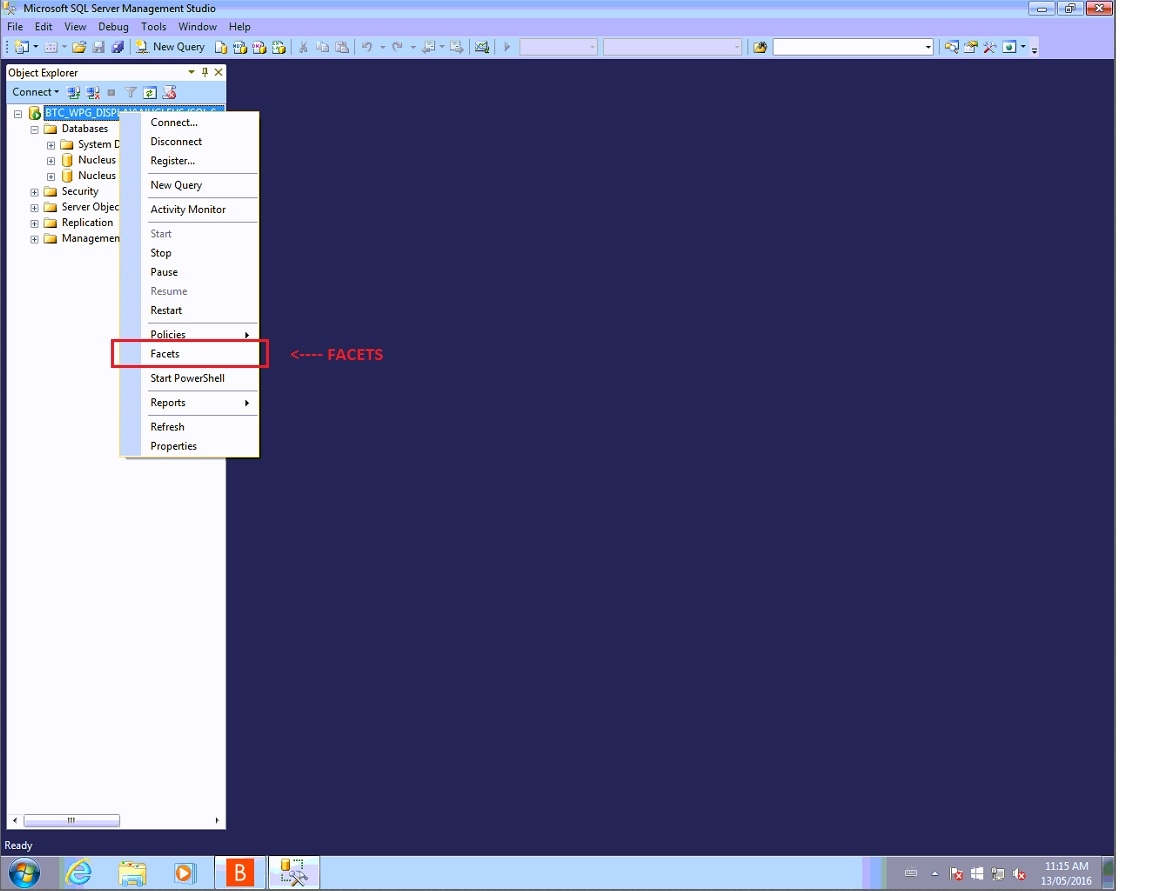This screenshot has width=1152, height=891.
Task: Click the Find in Files icon
Action: [x=760, y=47]
